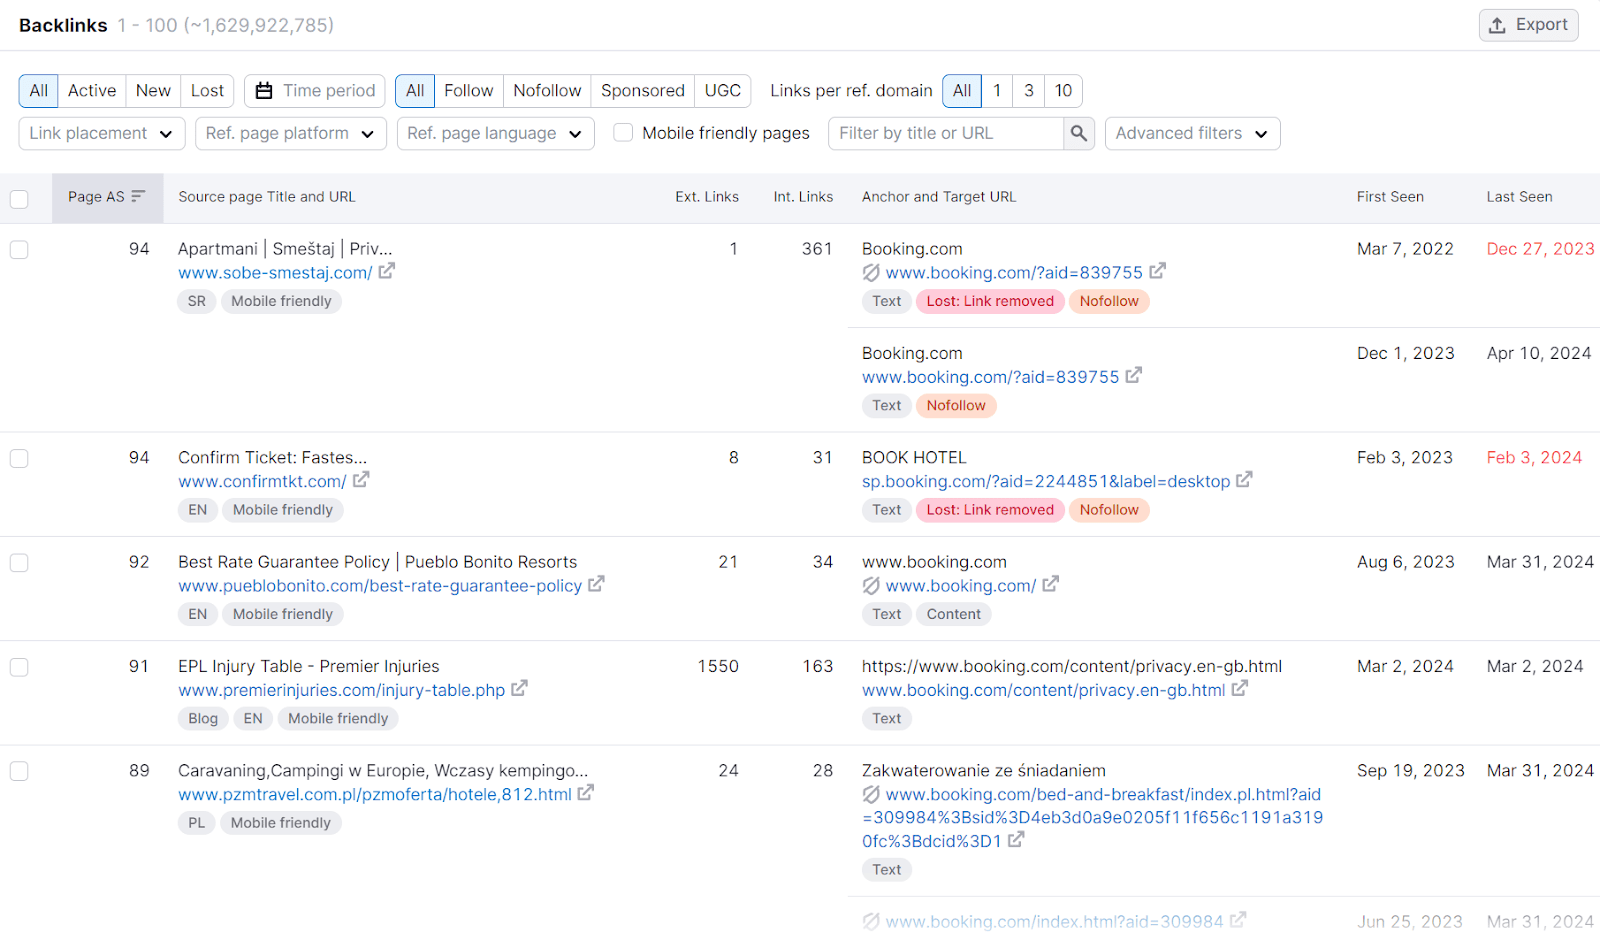Enable Mobile friendly pages checkbox
The height and width of the screenshot is (948, 1600).
(623, 132)
